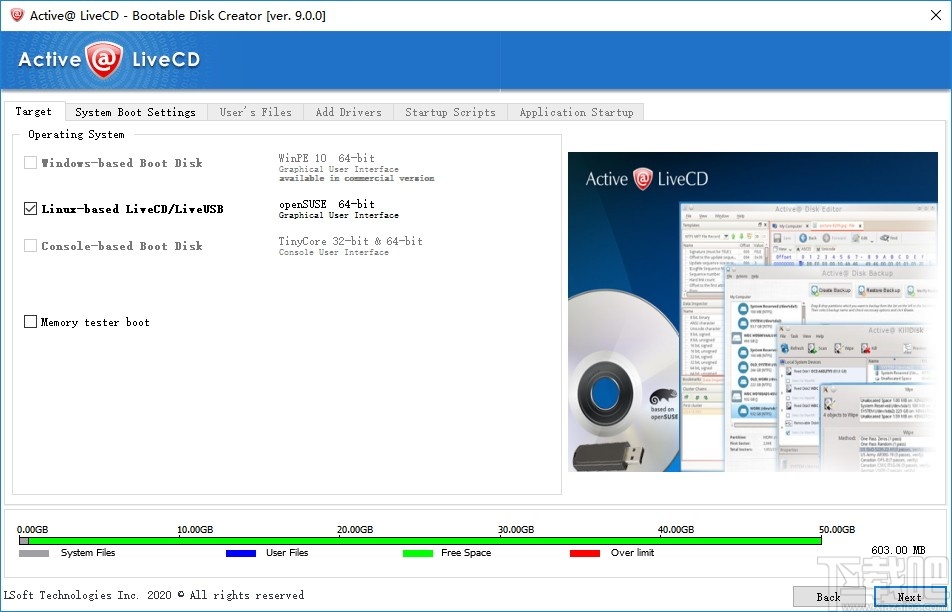Click the "WinPE 10 64-bit" description text
952x612 pixels.
coord(327,158)
